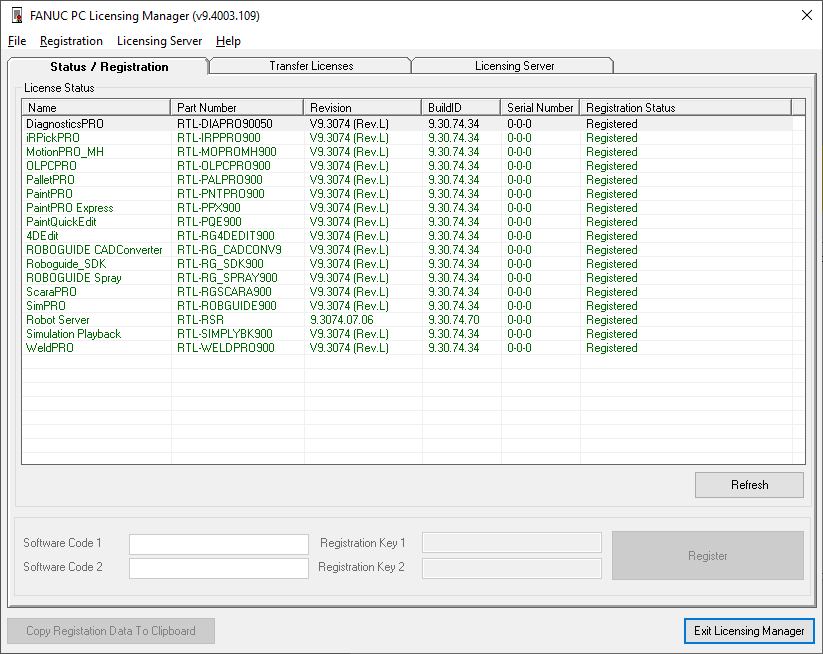Sort by the Name column header
823x654 pixels.
point(96,107)
